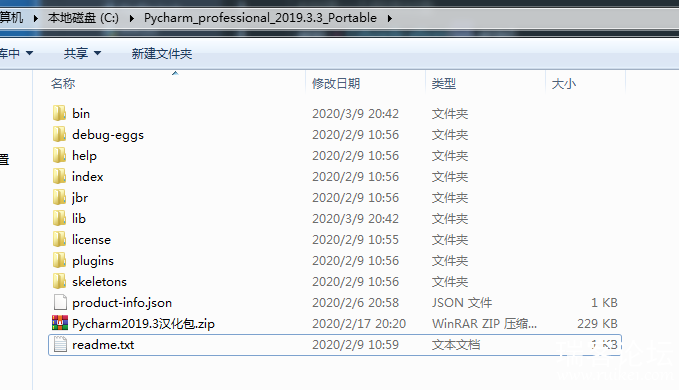Open the 共享 dropdown menu
The image size is (679, 390).
[82, 53]
